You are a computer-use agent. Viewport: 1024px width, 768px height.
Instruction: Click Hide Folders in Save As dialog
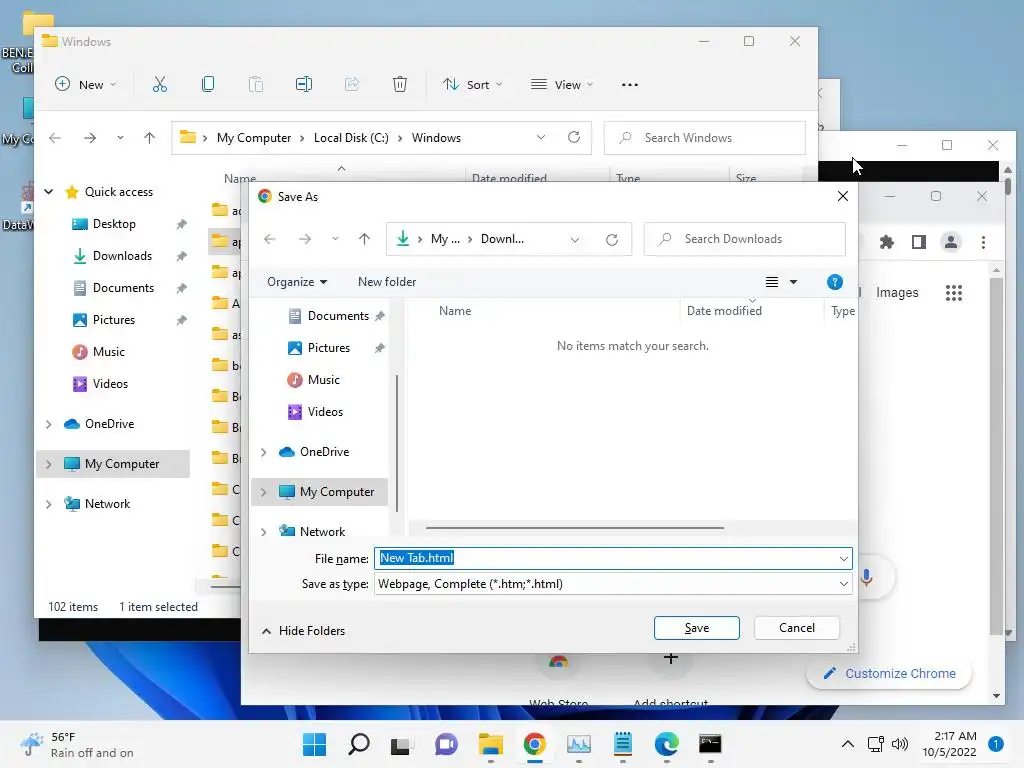pyautogui.click(x=303, y=631)
